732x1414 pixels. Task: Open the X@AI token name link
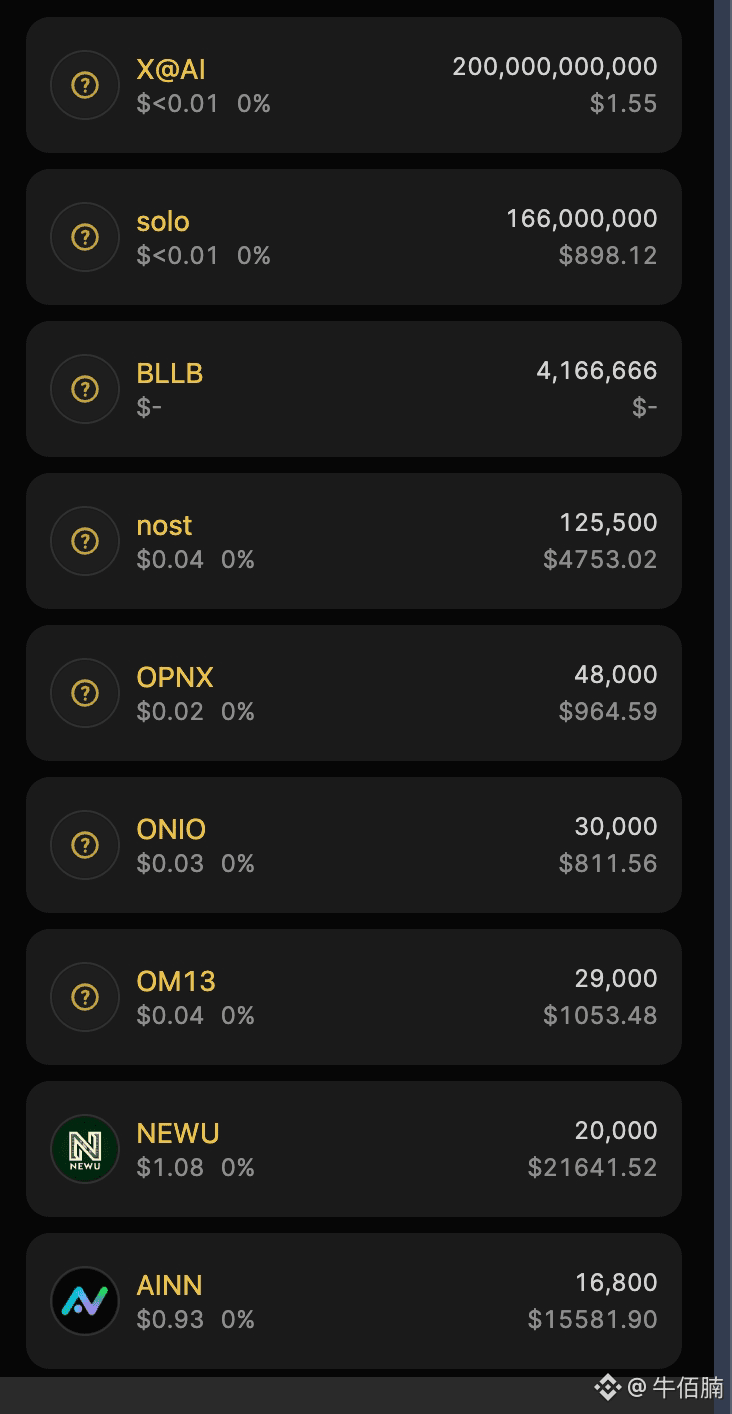(171, 69)
